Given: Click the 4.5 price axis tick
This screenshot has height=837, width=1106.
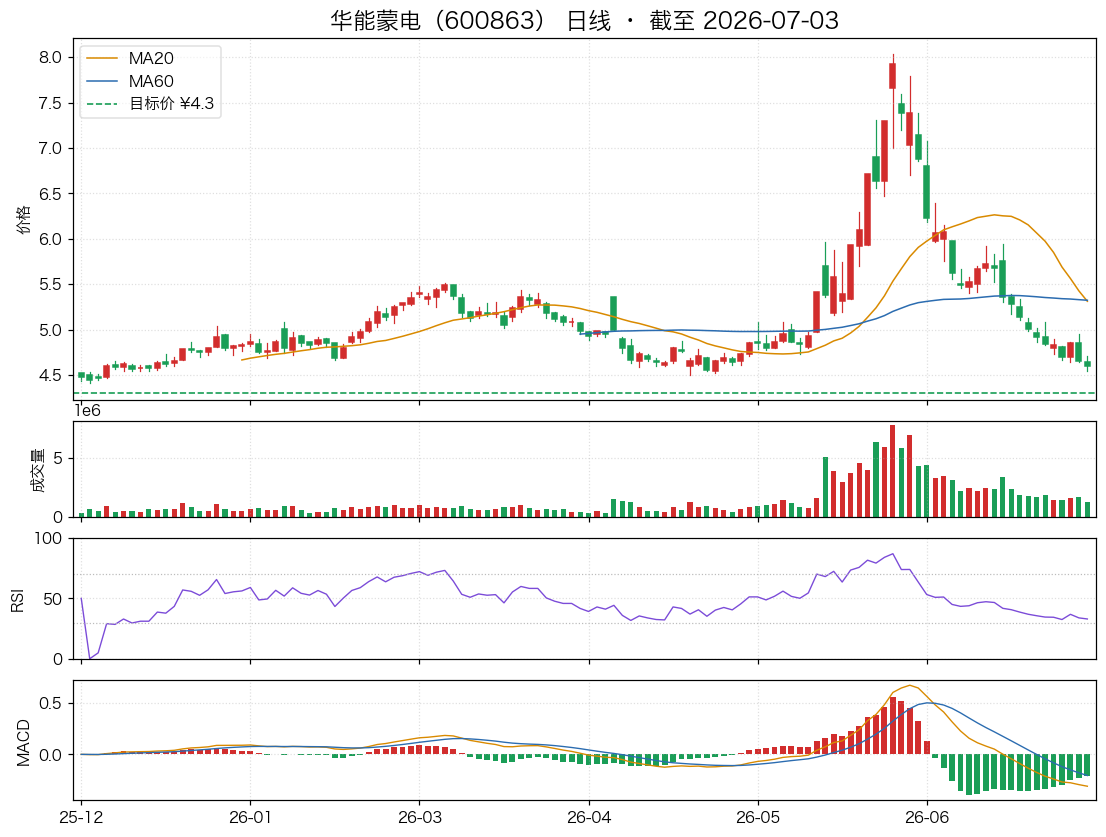Looking at the screenshot, I should [x=51, y=376].
